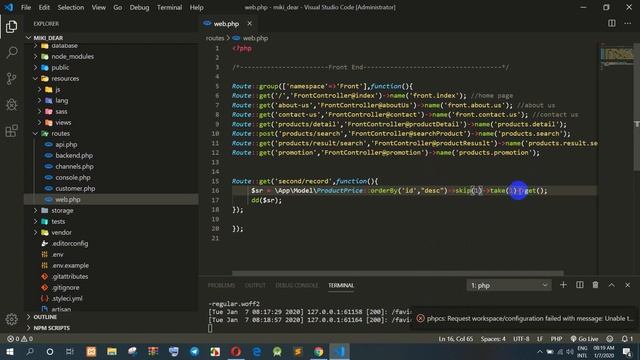
Task: Open the Source Control view
Action: (x=11, y=78)
